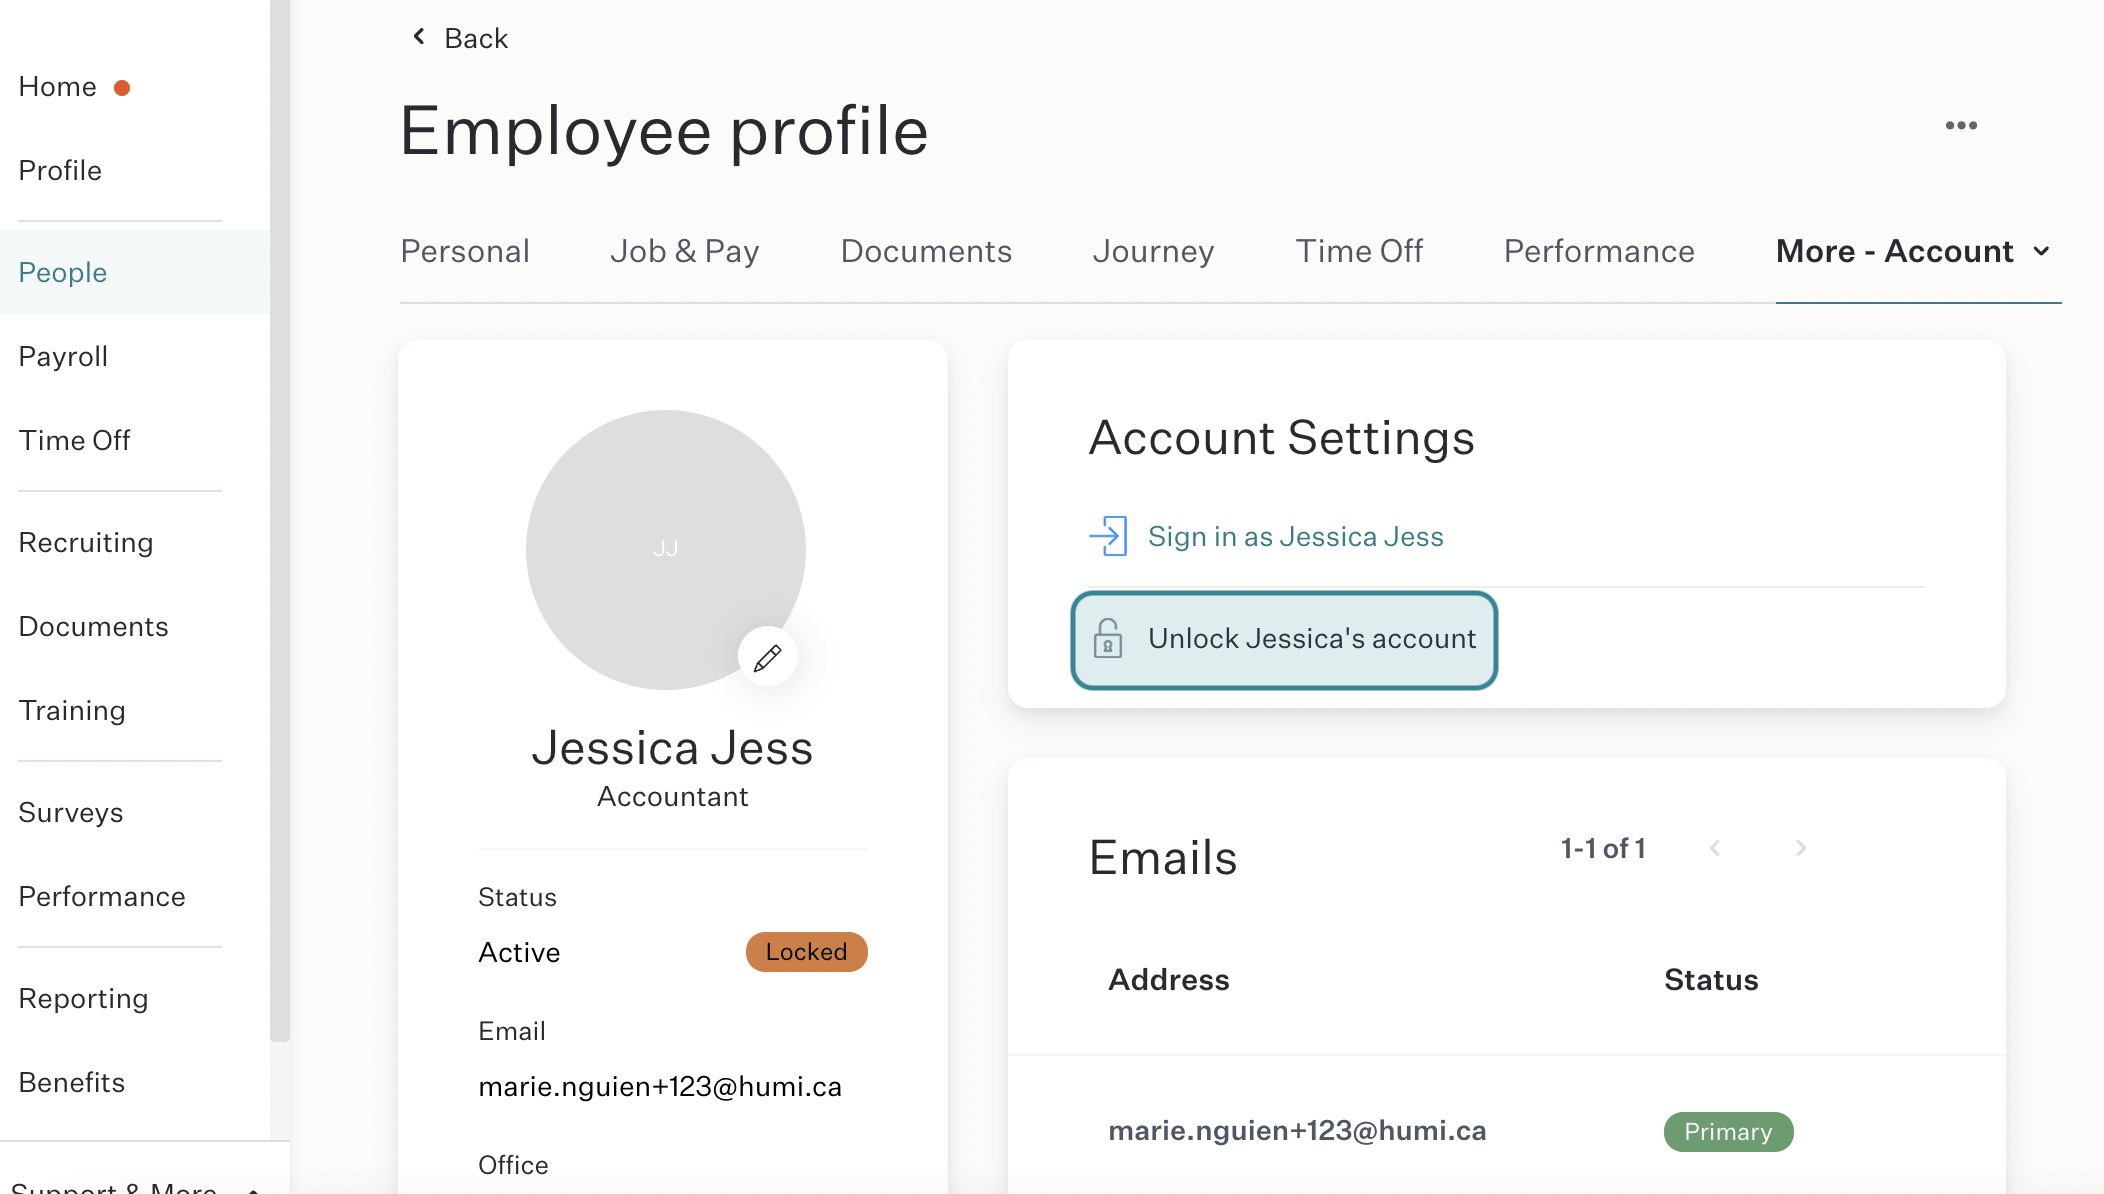The width and height of the screenshot is (2104, 1194).
Task: Click the Account Settings heading
Action: point(1281,438)
